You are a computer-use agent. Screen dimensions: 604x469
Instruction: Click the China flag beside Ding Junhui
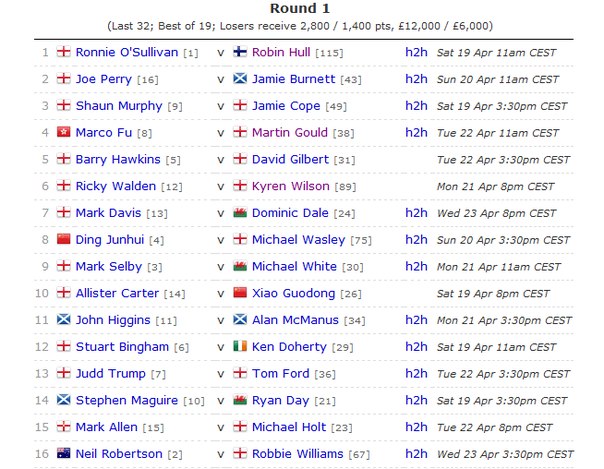click(64, 239)
